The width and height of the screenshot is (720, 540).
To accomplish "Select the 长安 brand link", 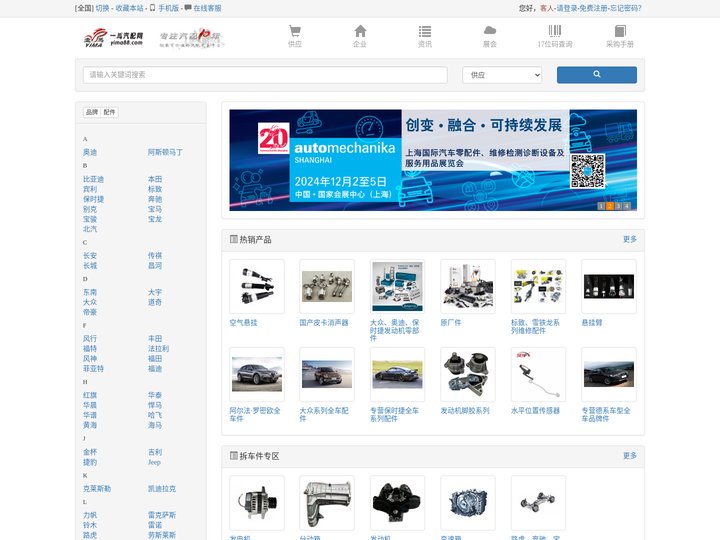I will click(x=90, y=256).
